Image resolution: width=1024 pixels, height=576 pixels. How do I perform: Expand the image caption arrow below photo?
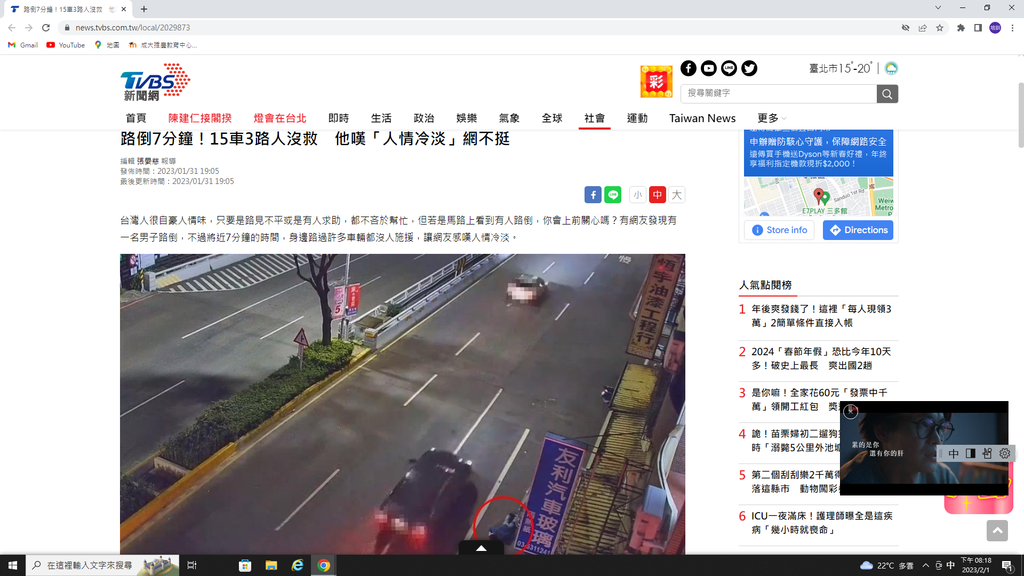(481, 548)
